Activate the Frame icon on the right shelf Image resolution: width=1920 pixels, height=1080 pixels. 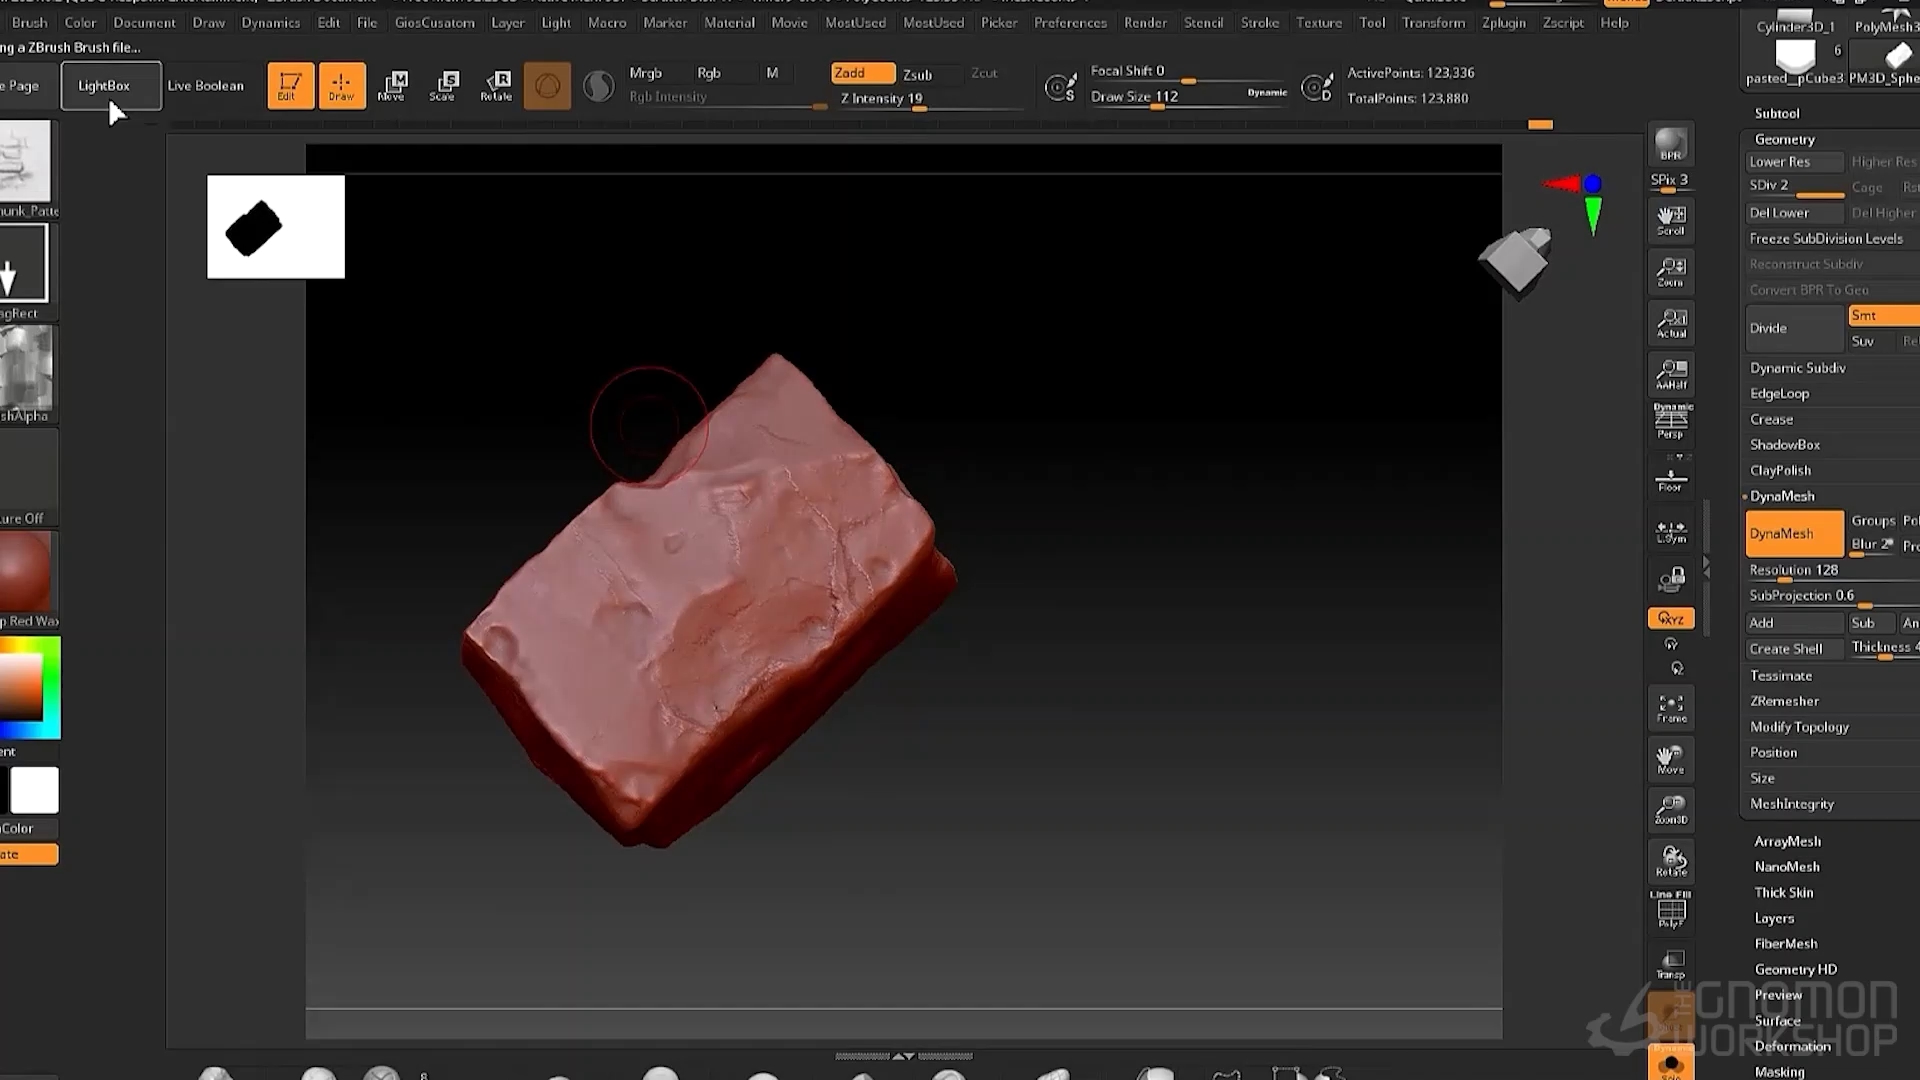(x=1670, y=707)
